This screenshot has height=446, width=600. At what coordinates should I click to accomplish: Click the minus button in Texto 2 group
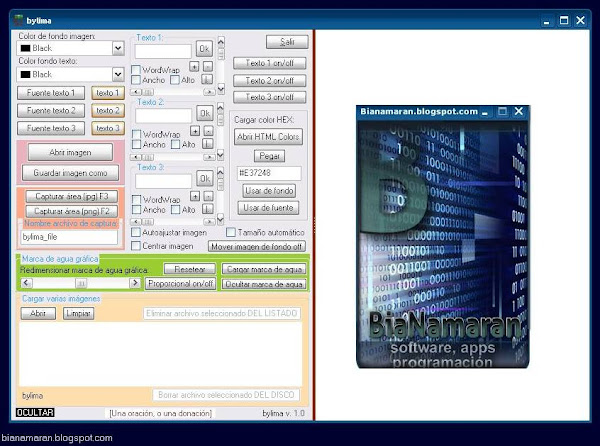point(208,131)
